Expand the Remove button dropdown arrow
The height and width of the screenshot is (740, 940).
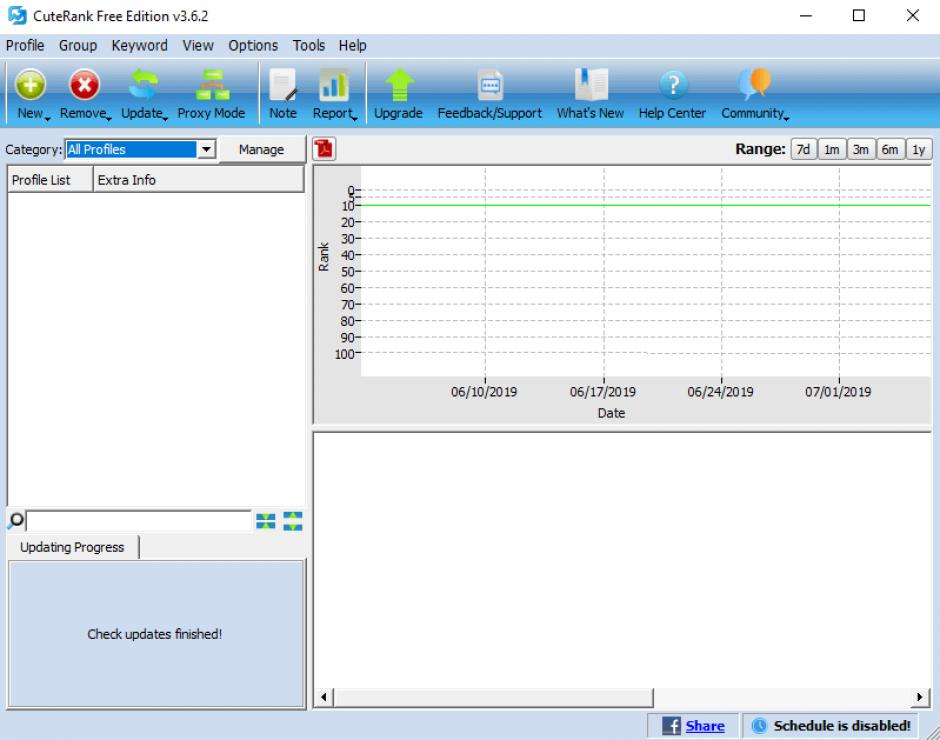[109, 118]
